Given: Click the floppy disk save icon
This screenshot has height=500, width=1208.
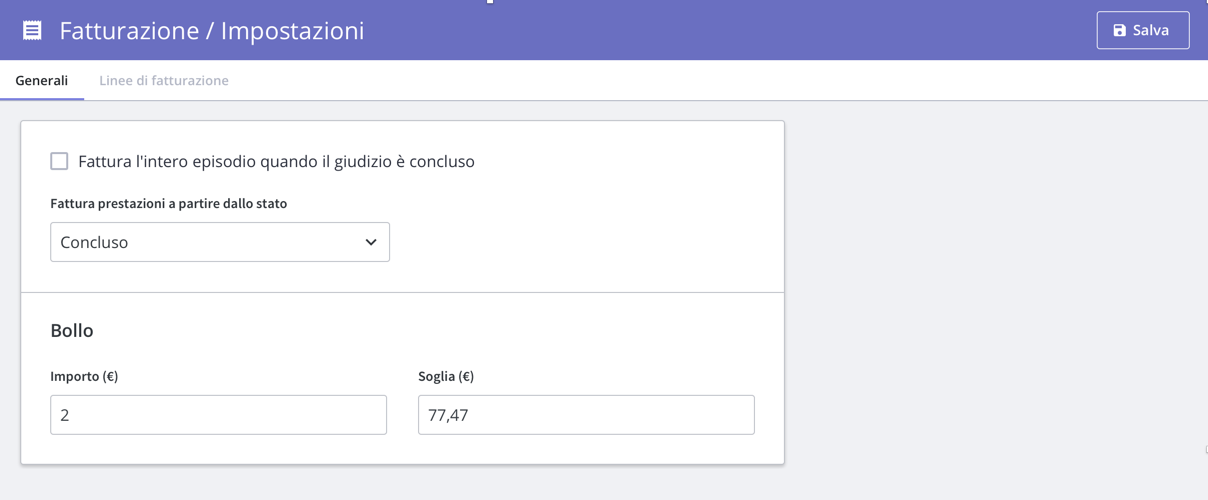Looking at the screenshot, I should [1119, 31].
